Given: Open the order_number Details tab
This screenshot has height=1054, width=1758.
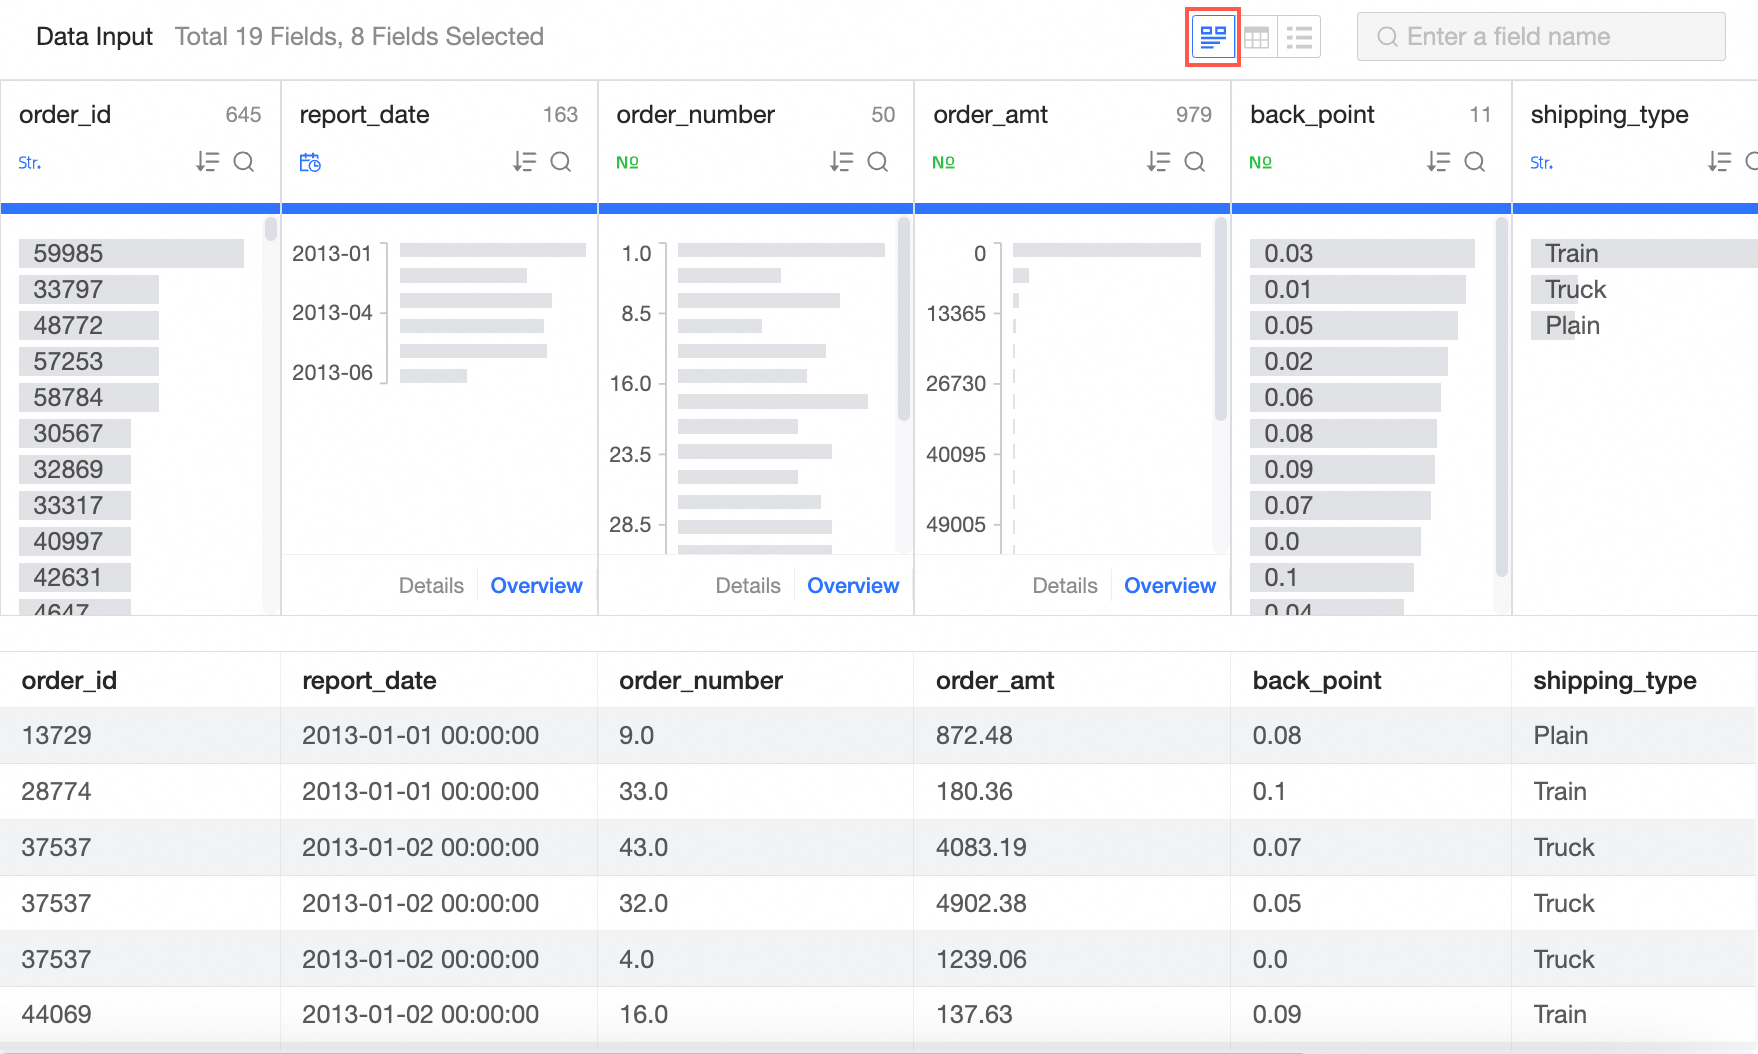Looking at the screenshot, I should coord(748,586).
